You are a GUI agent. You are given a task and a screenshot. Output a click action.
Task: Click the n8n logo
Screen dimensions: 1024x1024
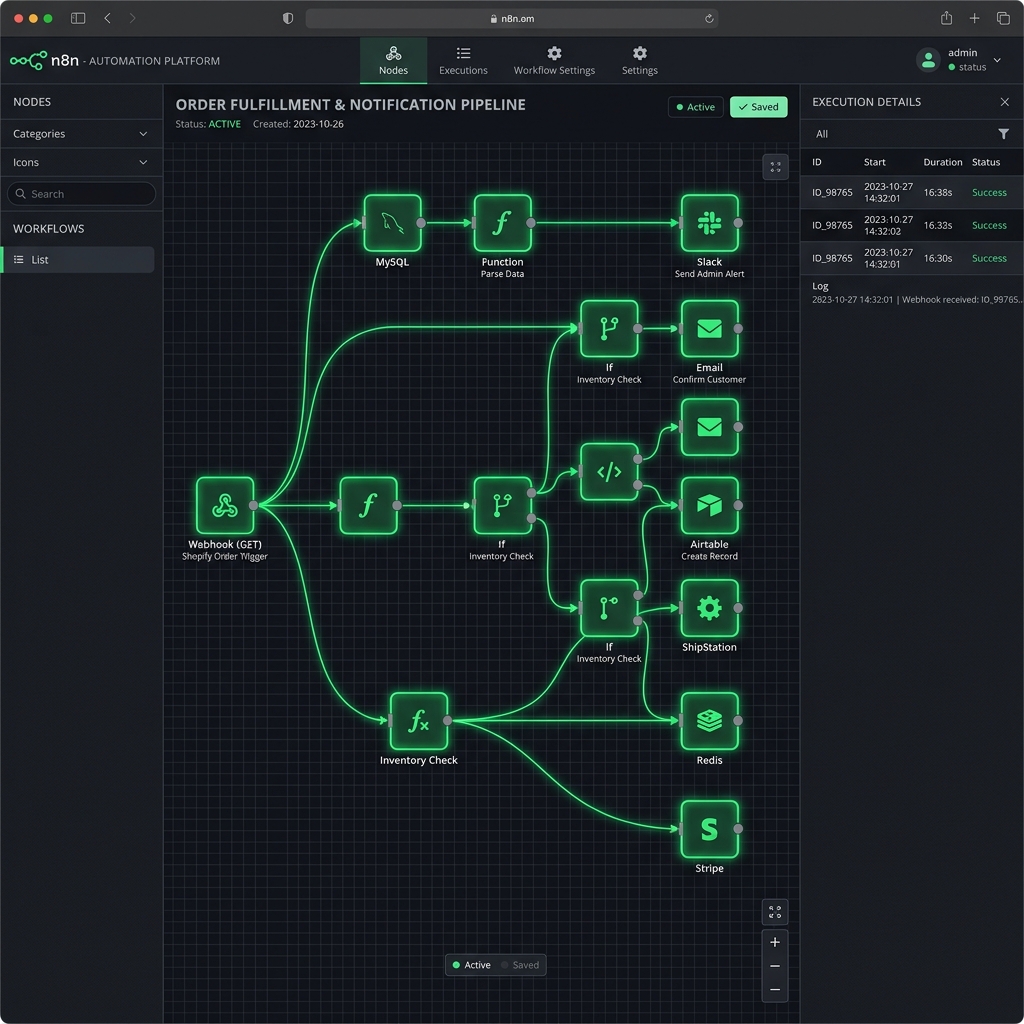click(x=45, y=61)
